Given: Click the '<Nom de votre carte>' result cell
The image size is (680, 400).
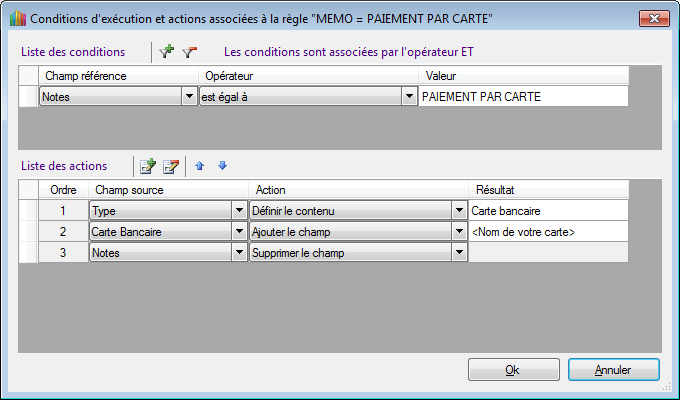Looking at the screenshot, I should pos(548,232).
